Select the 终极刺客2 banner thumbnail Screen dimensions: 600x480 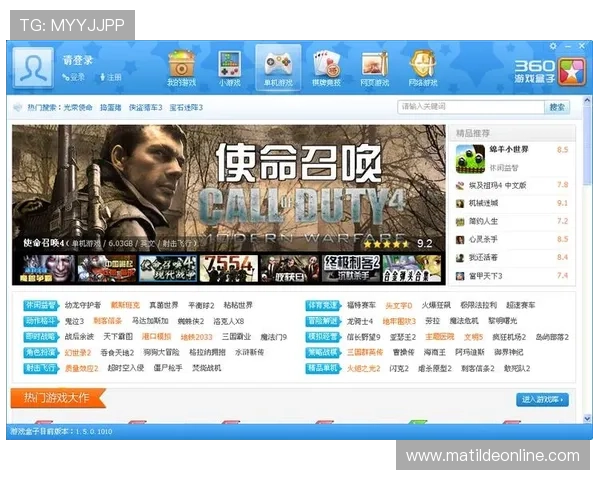(x=351, y=269)
